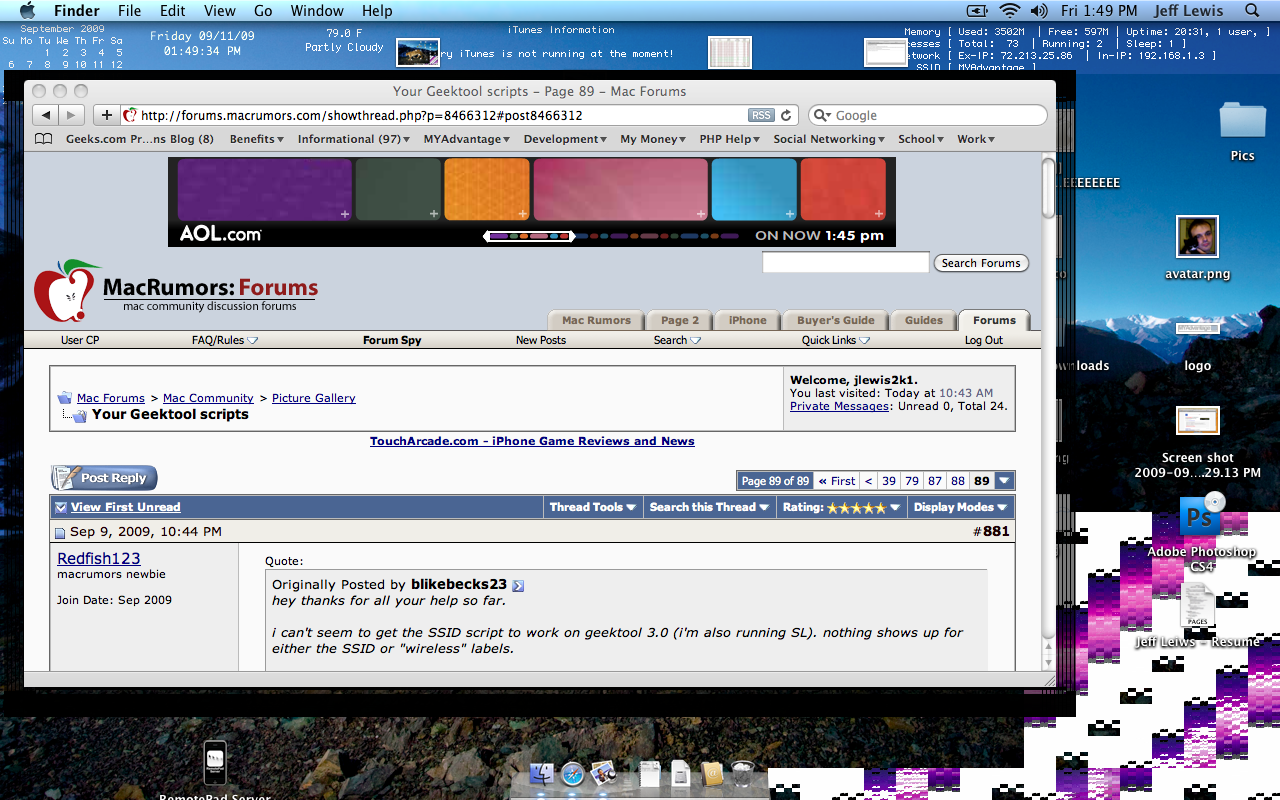The image size is (1280, 800).
Task: Add bookmark with the plus button
Action: point(106,115)
